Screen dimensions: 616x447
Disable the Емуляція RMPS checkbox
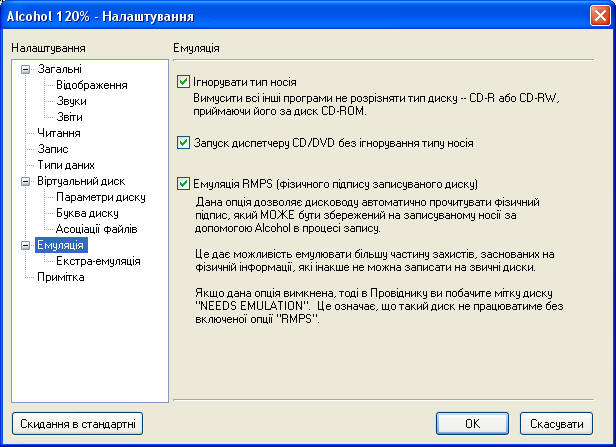point(182,184)
